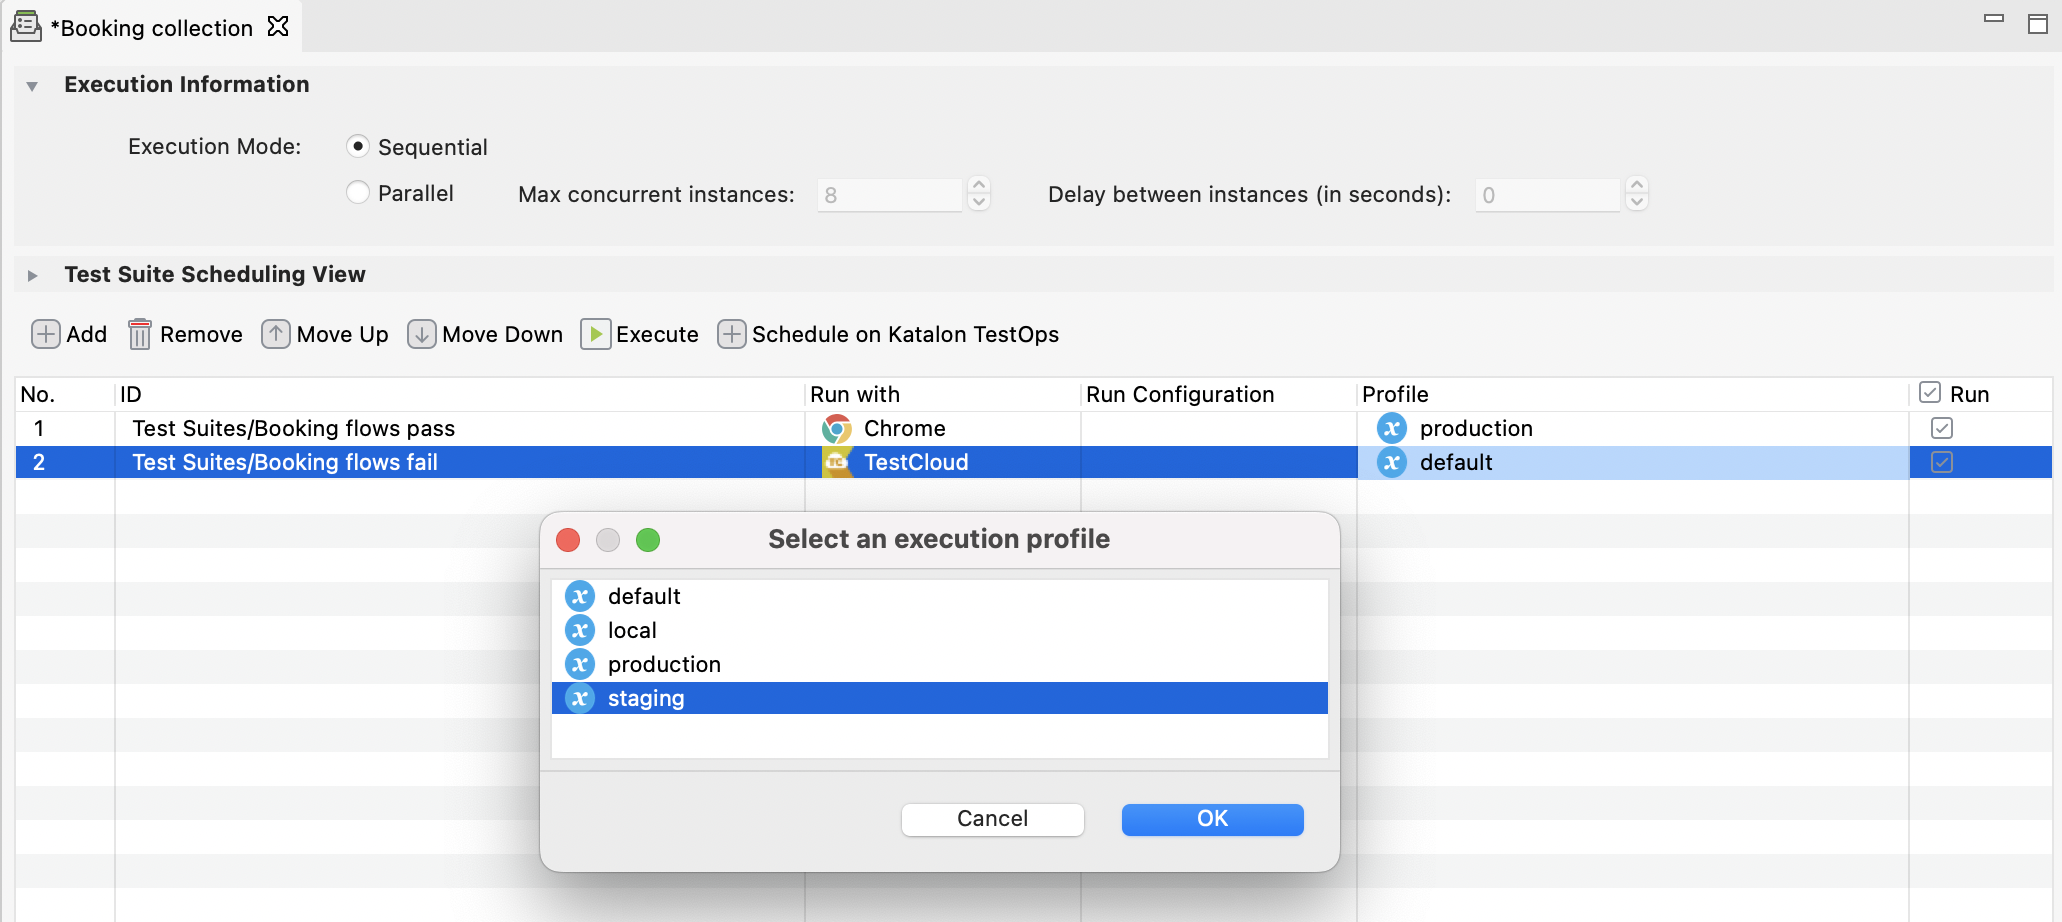This screenshot has width=2062, height=922.
Task: Select the Sequential execution mode
Action: (x=358, y=146)
